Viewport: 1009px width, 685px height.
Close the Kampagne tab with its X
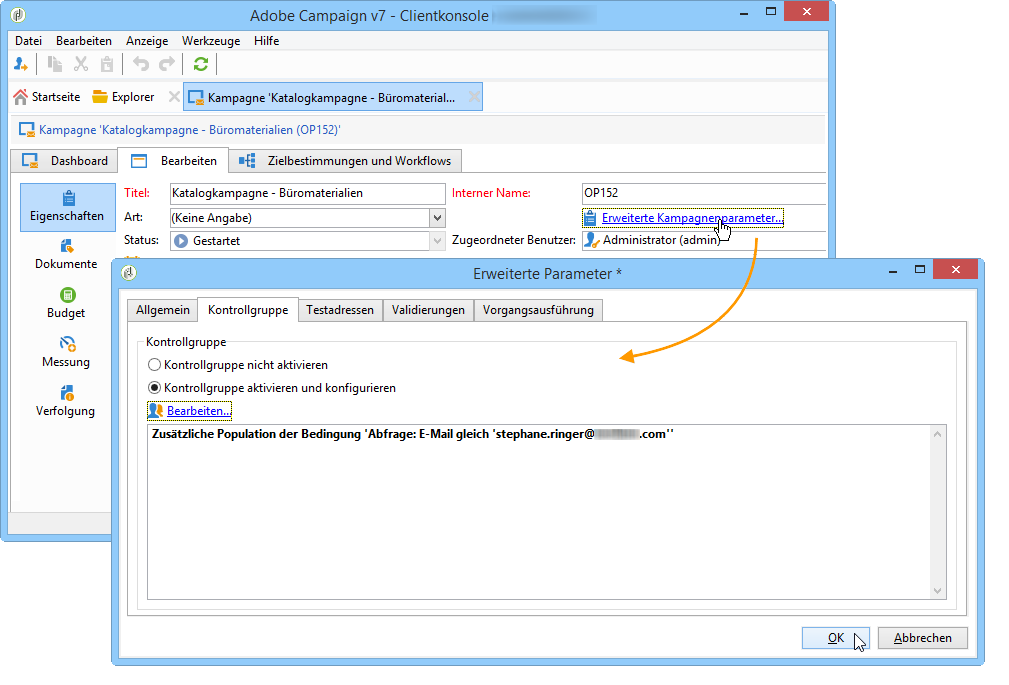(474, 97)
